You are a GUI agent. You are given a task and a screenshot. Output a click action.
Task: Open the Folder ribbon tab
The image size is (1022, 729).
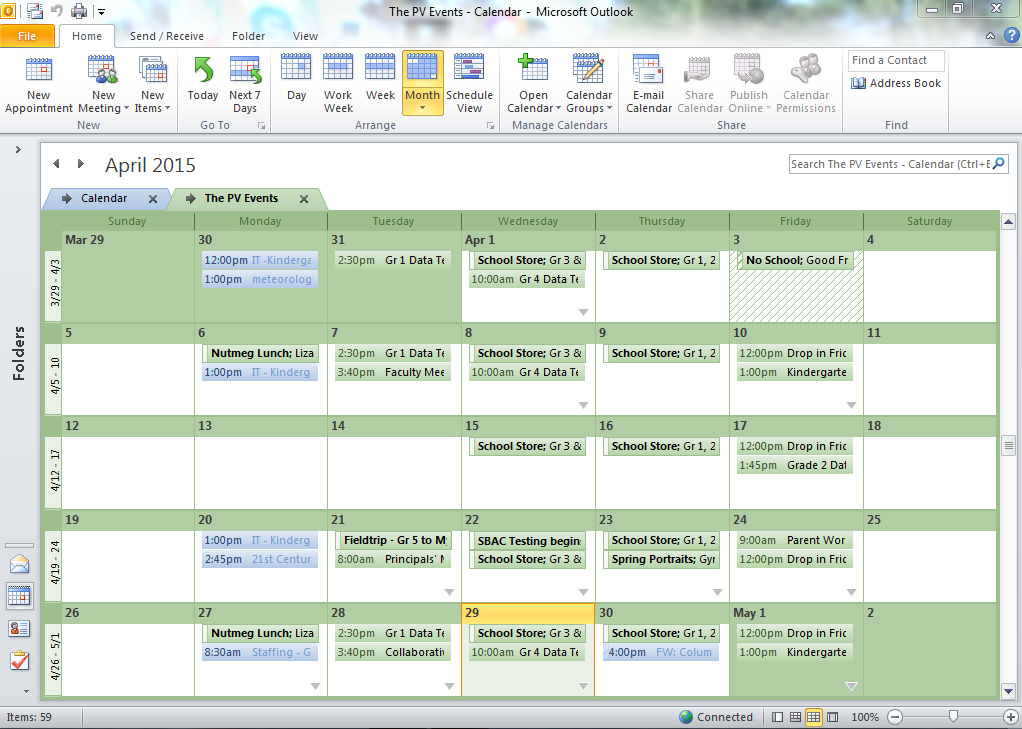click(x=248, y=37)
